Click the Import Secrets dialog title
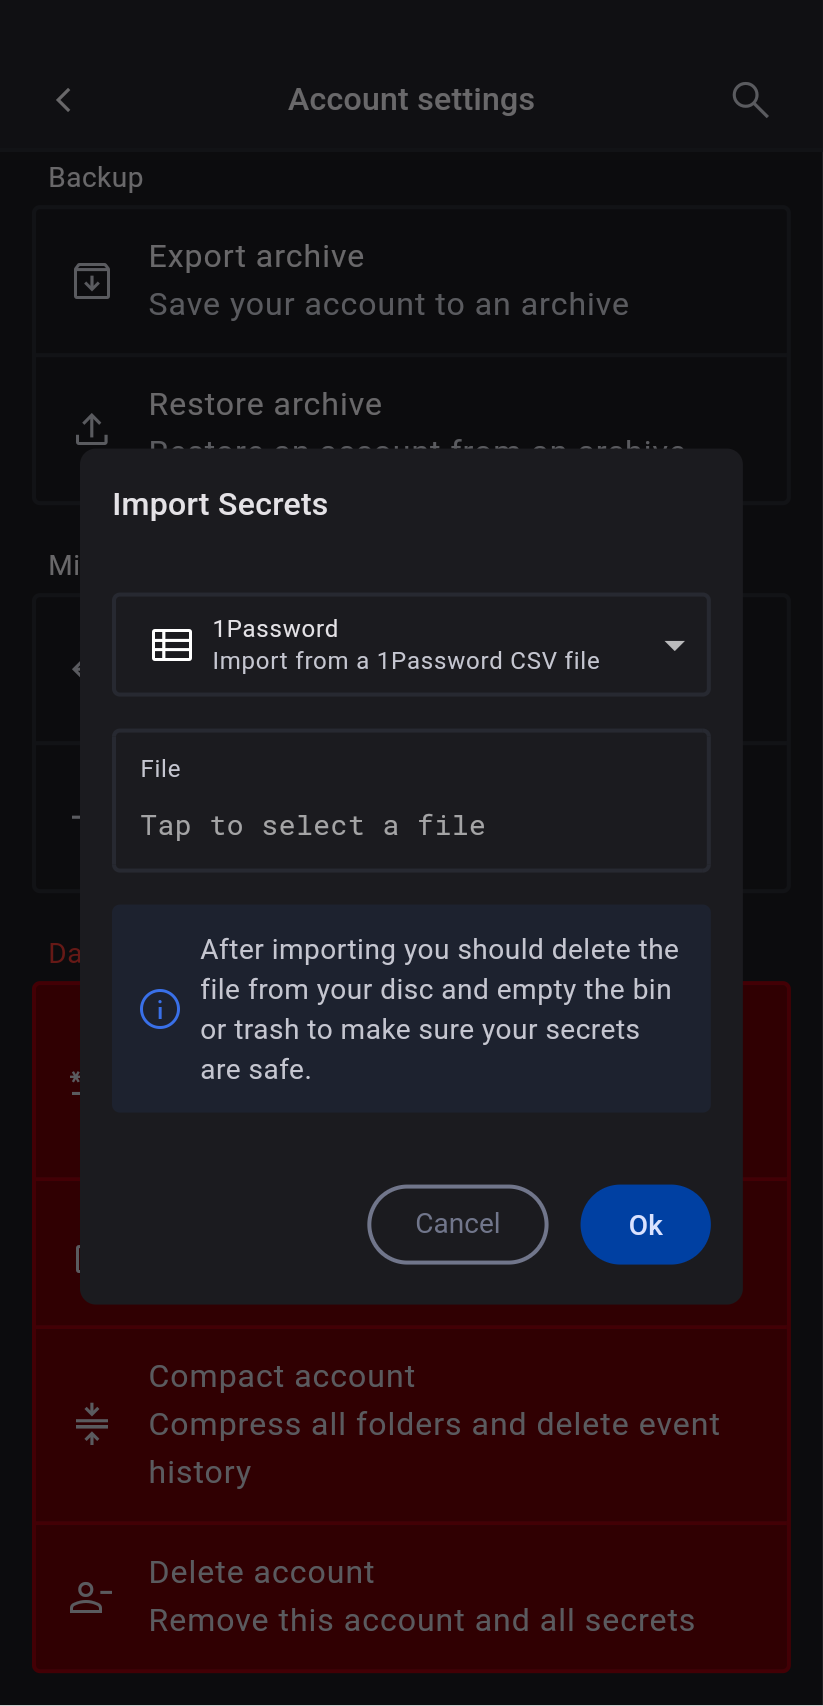 pyautogui.click(x=220, y=505)
